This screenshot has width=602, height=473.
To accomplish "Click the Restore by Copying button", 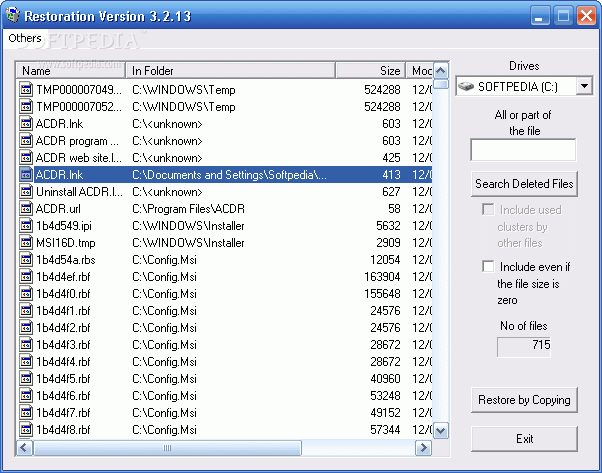I will (524, 400).
